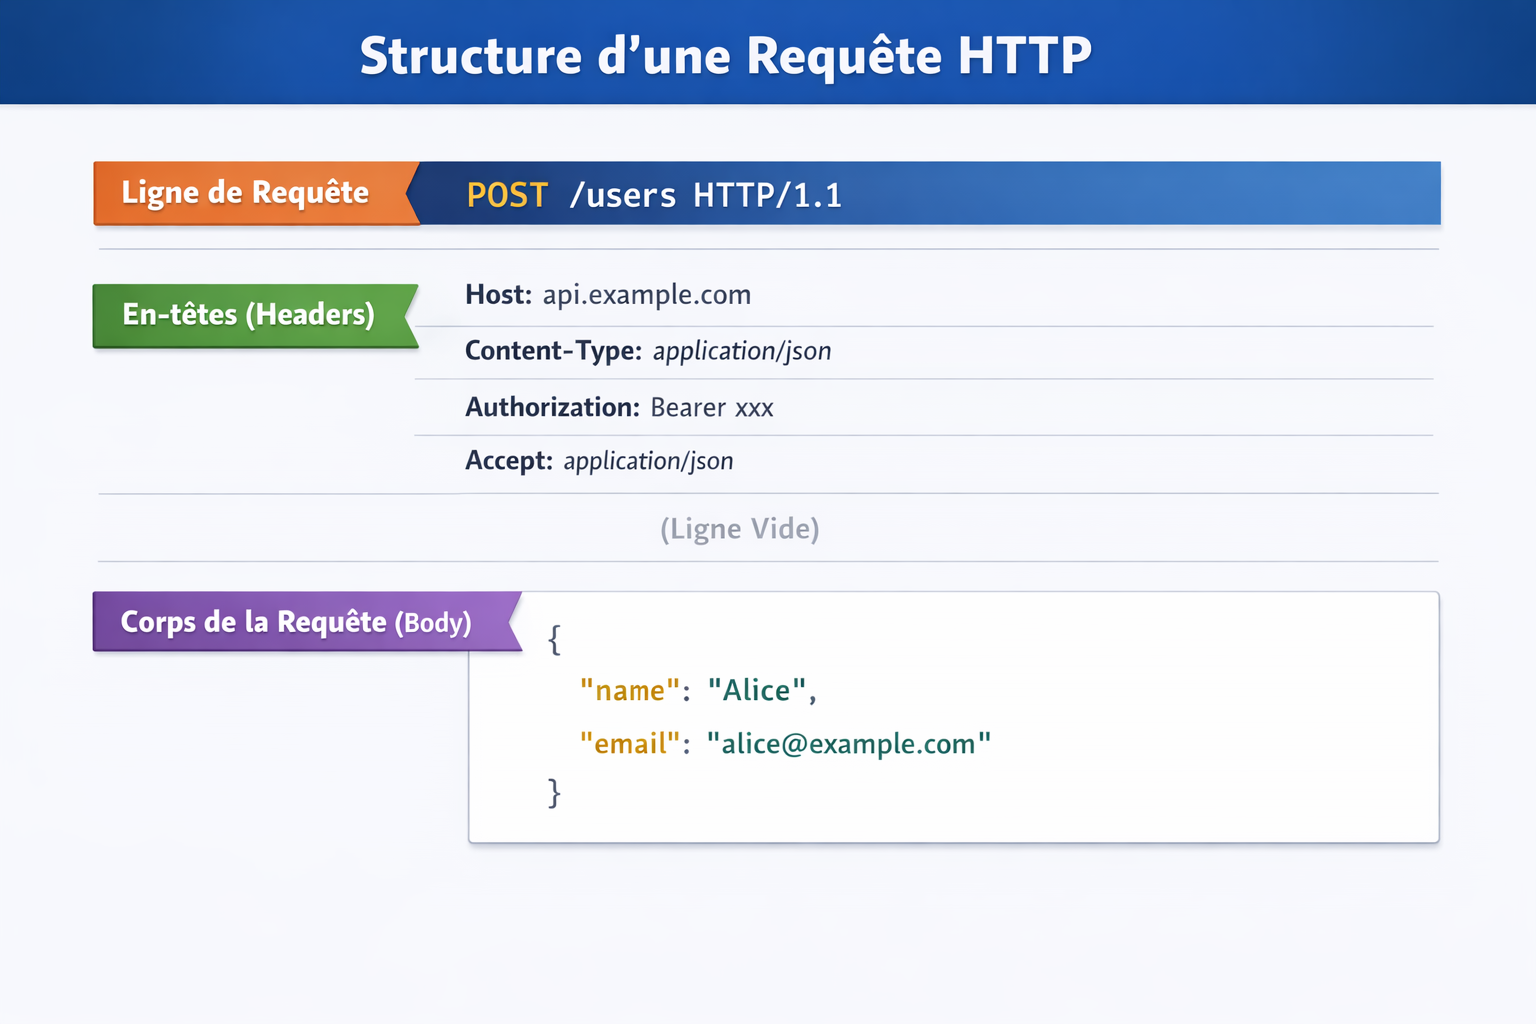Select the Accept header label

508,461
